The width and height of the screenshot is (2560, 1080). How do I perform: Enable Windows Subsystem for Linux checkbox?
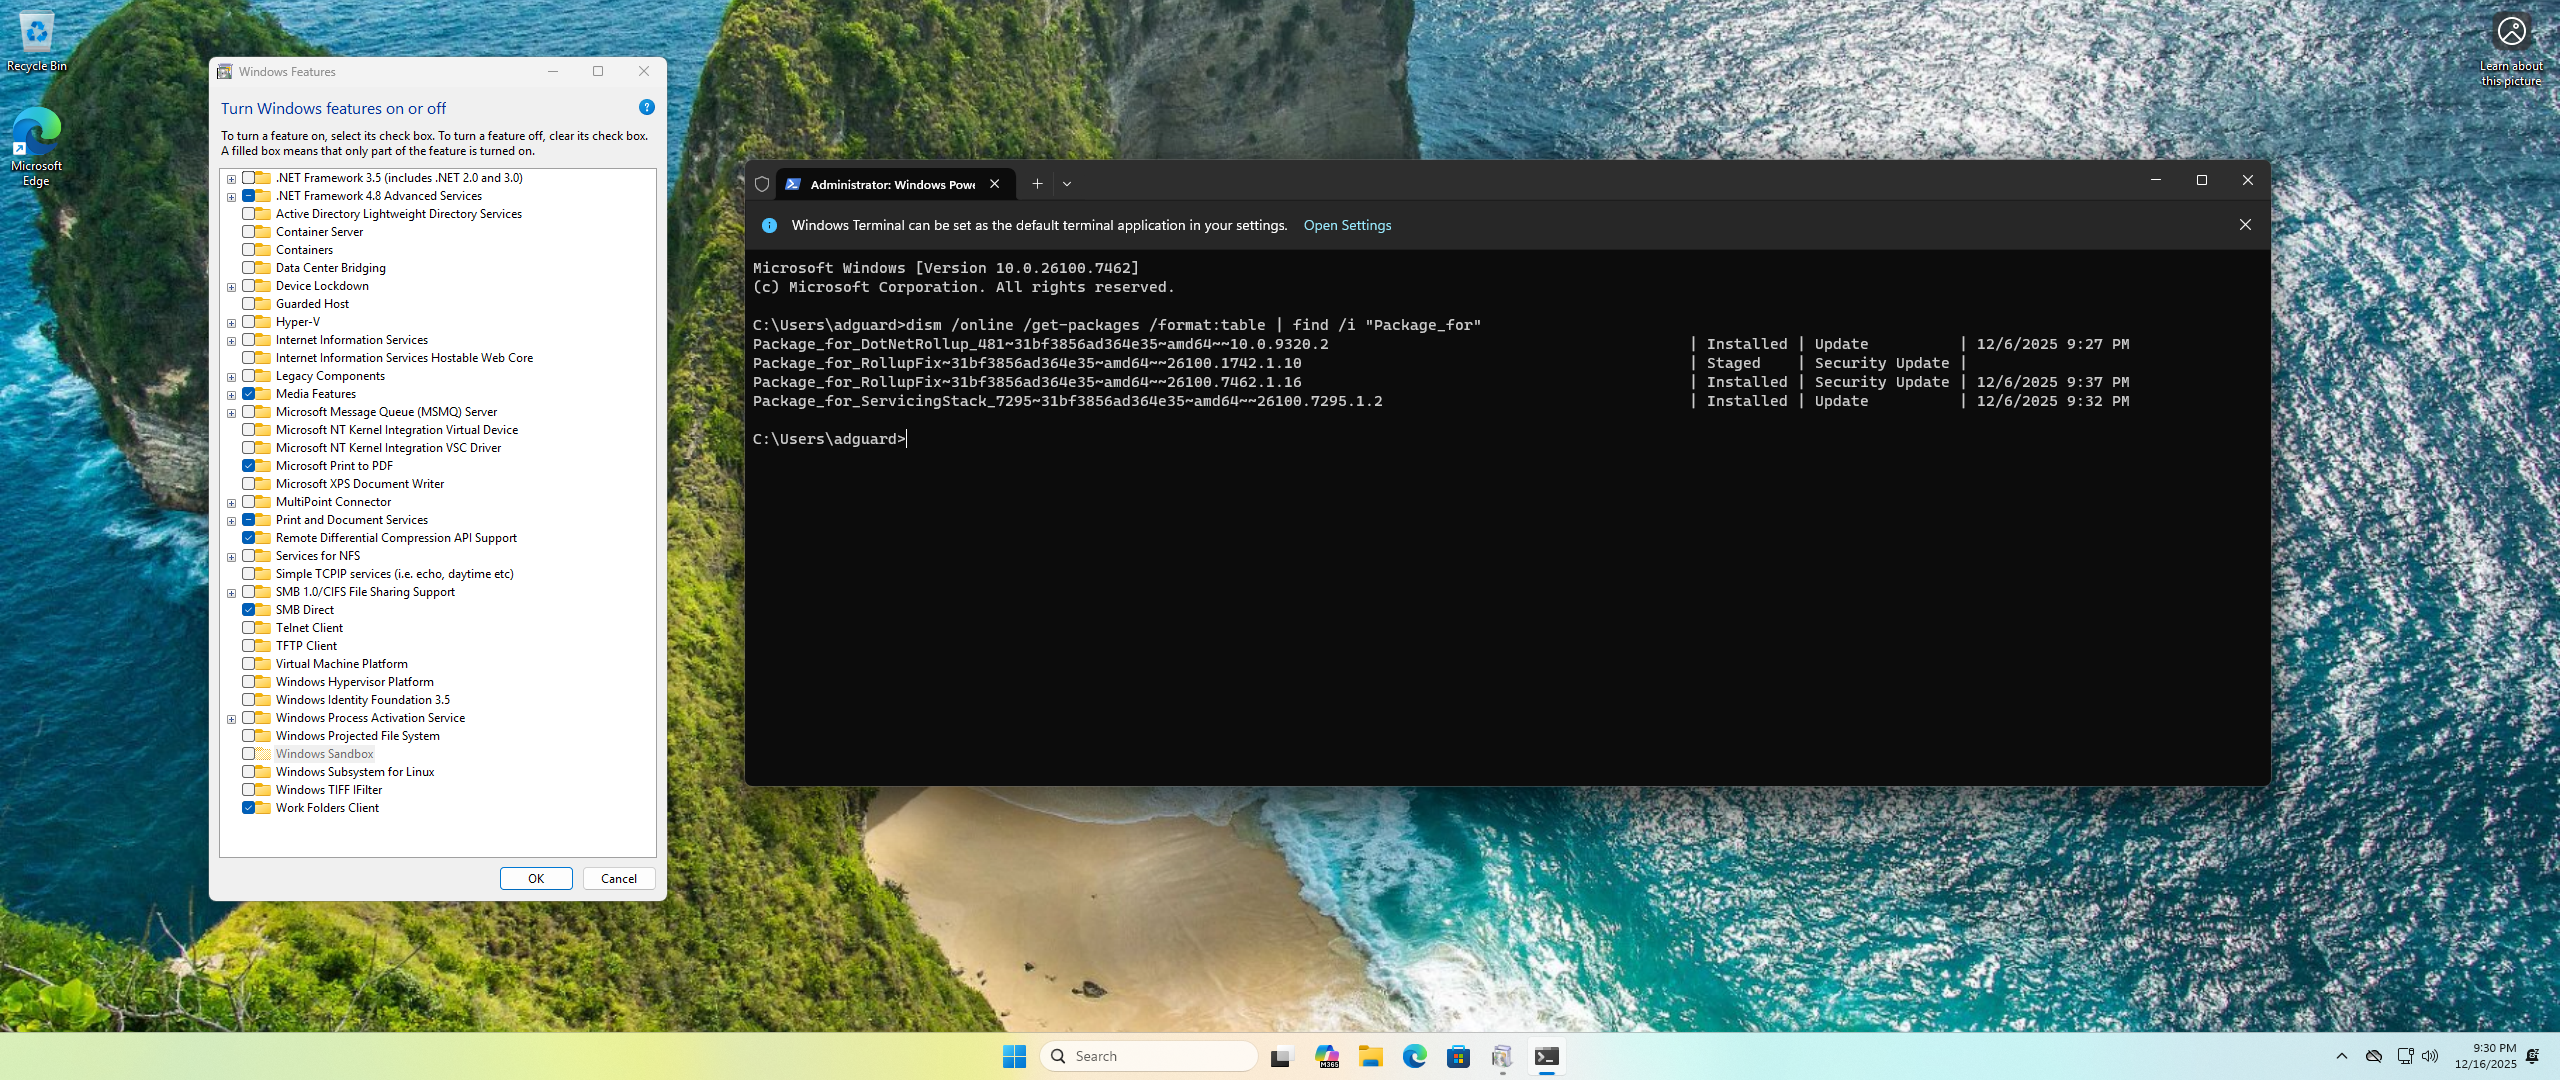(x=248, y=772)
